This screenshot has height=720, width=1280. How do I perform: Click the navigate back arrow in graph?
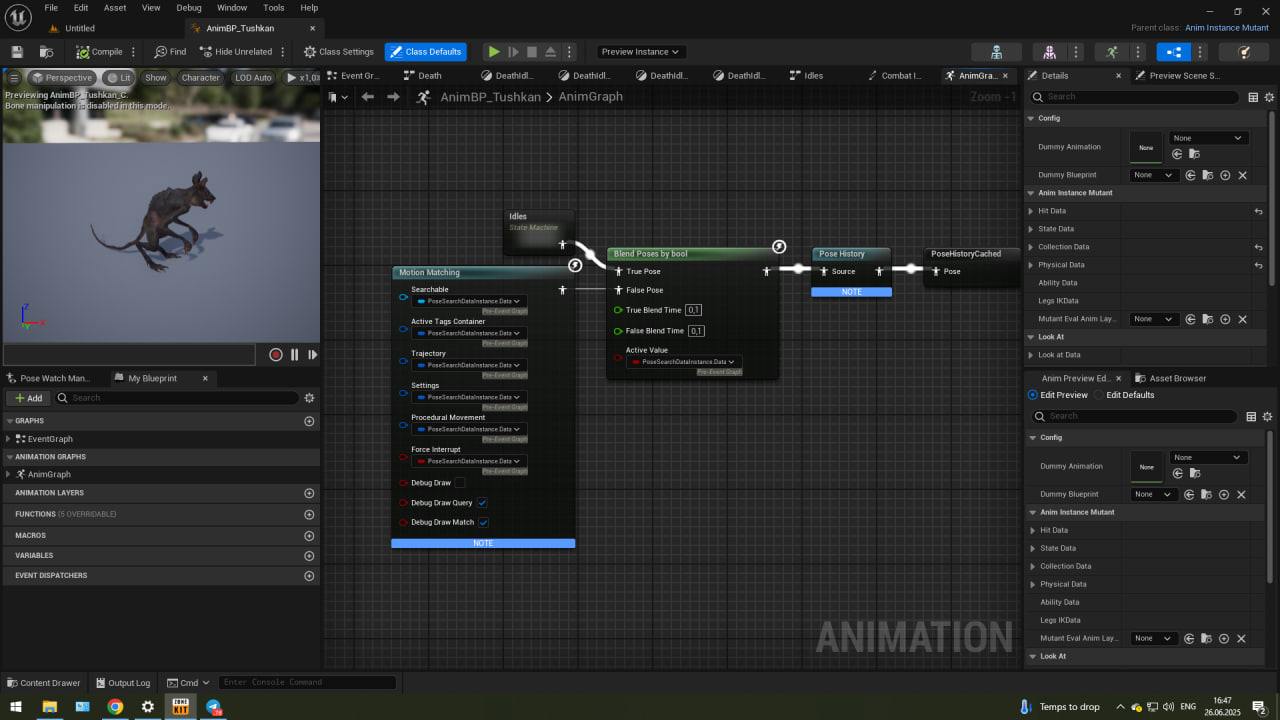coord(368,97)
